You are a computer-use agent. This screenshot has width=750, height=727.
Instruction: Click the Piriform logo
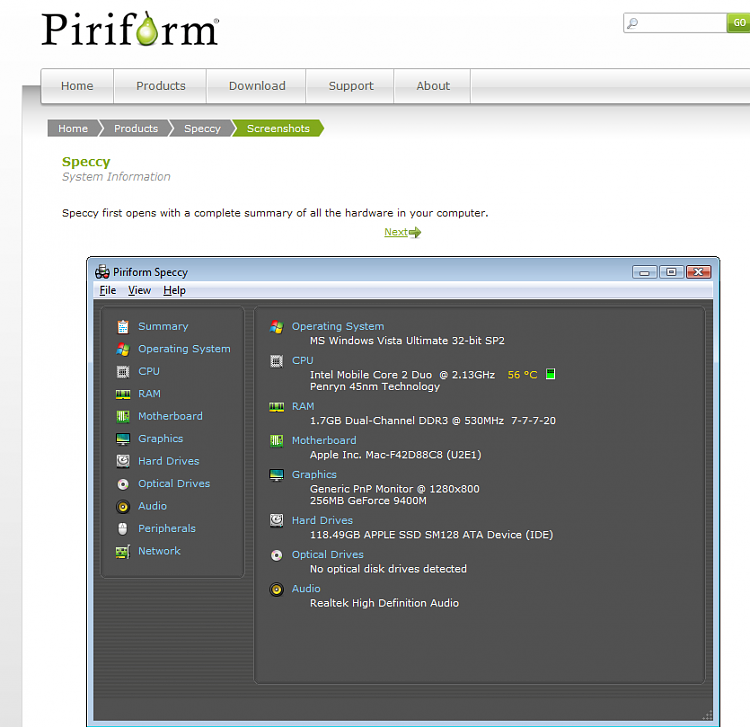tap(130, 29)
